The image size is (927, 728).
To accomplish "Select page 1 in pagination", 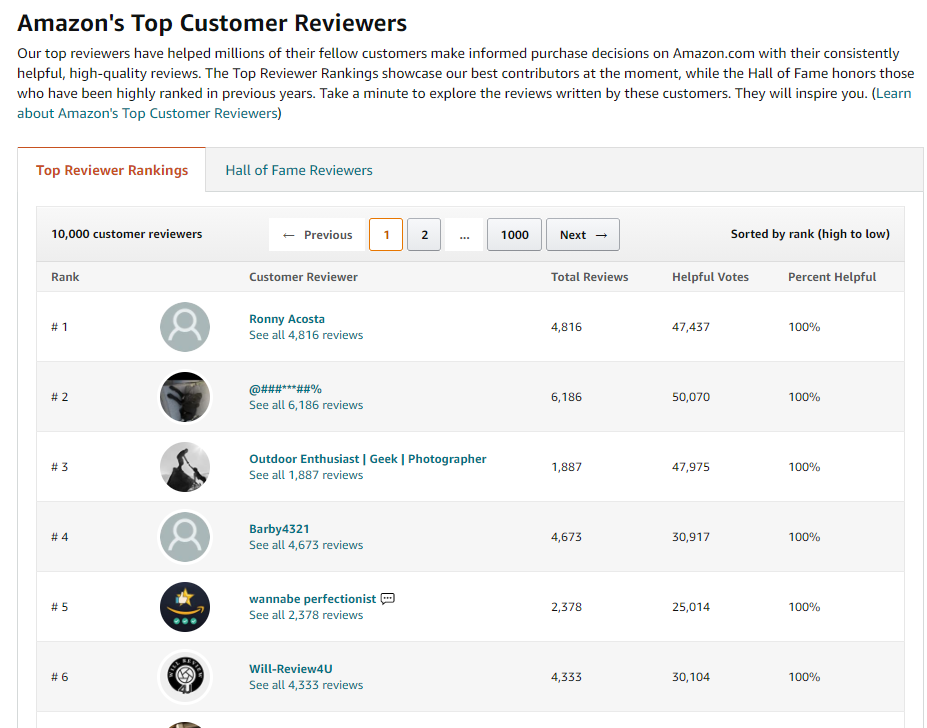I will click(386, 235).
